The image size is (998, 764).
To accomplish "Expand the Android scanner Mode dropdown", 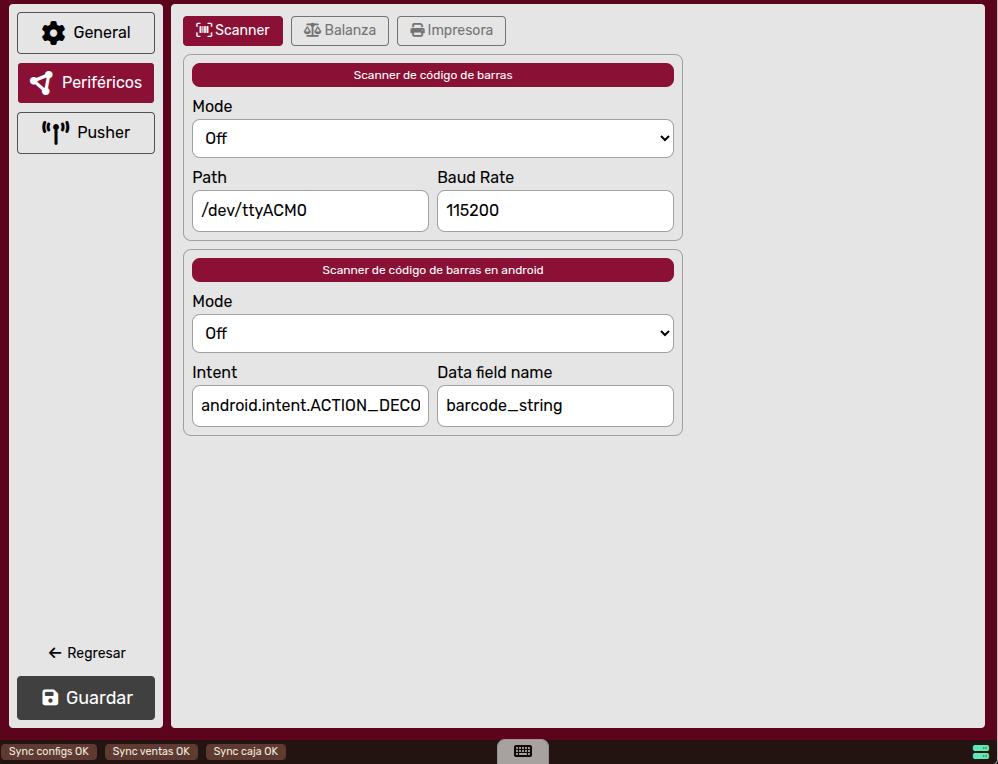I will pyautogui.click(x=432, y=334).
